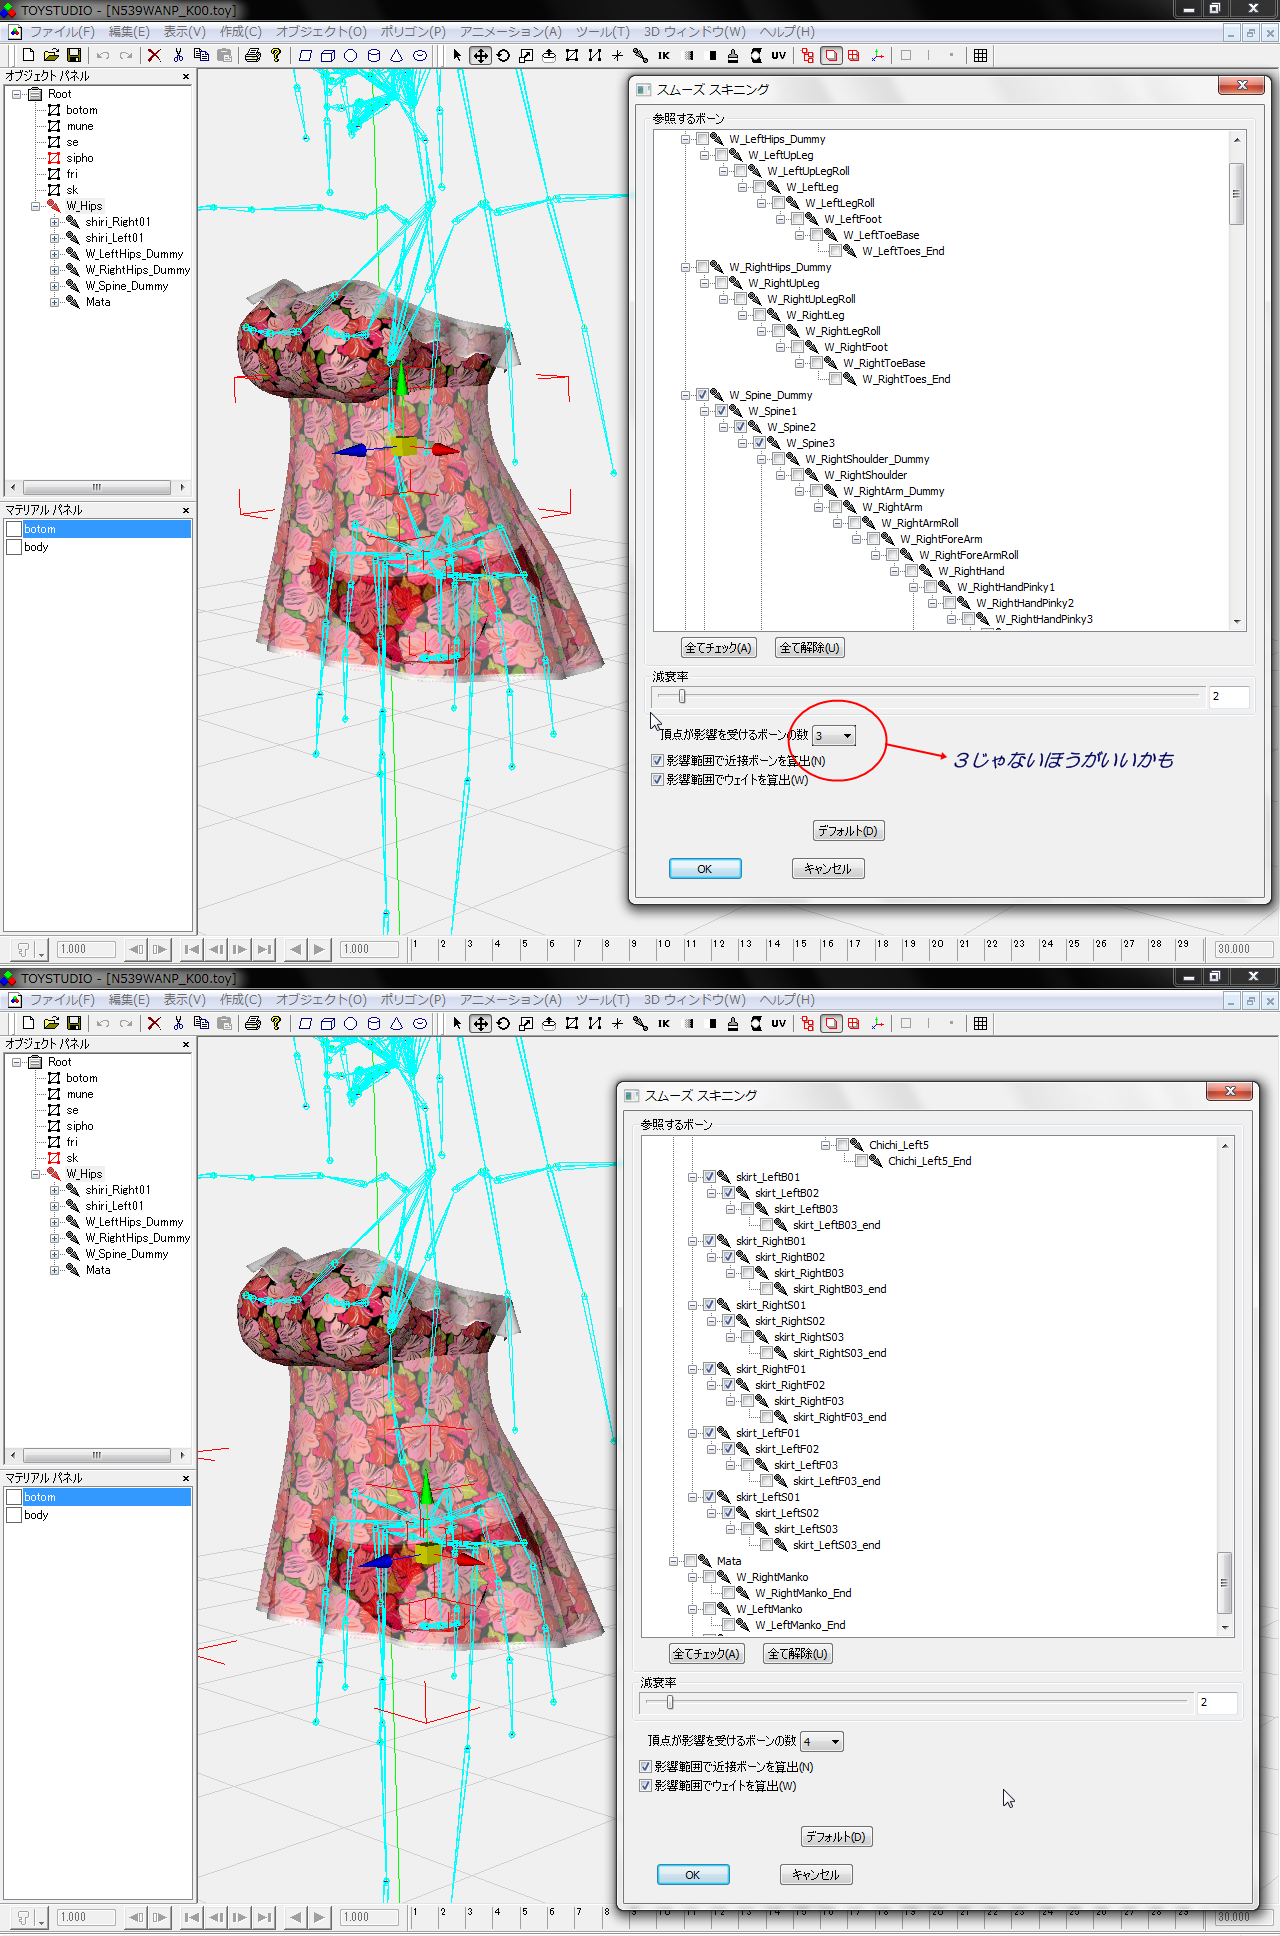Image resolution: width=1280 pixels, height=1936 pixels.
Task: Open the ファイル(F) menu in the upper window
Action: [62, 32]
